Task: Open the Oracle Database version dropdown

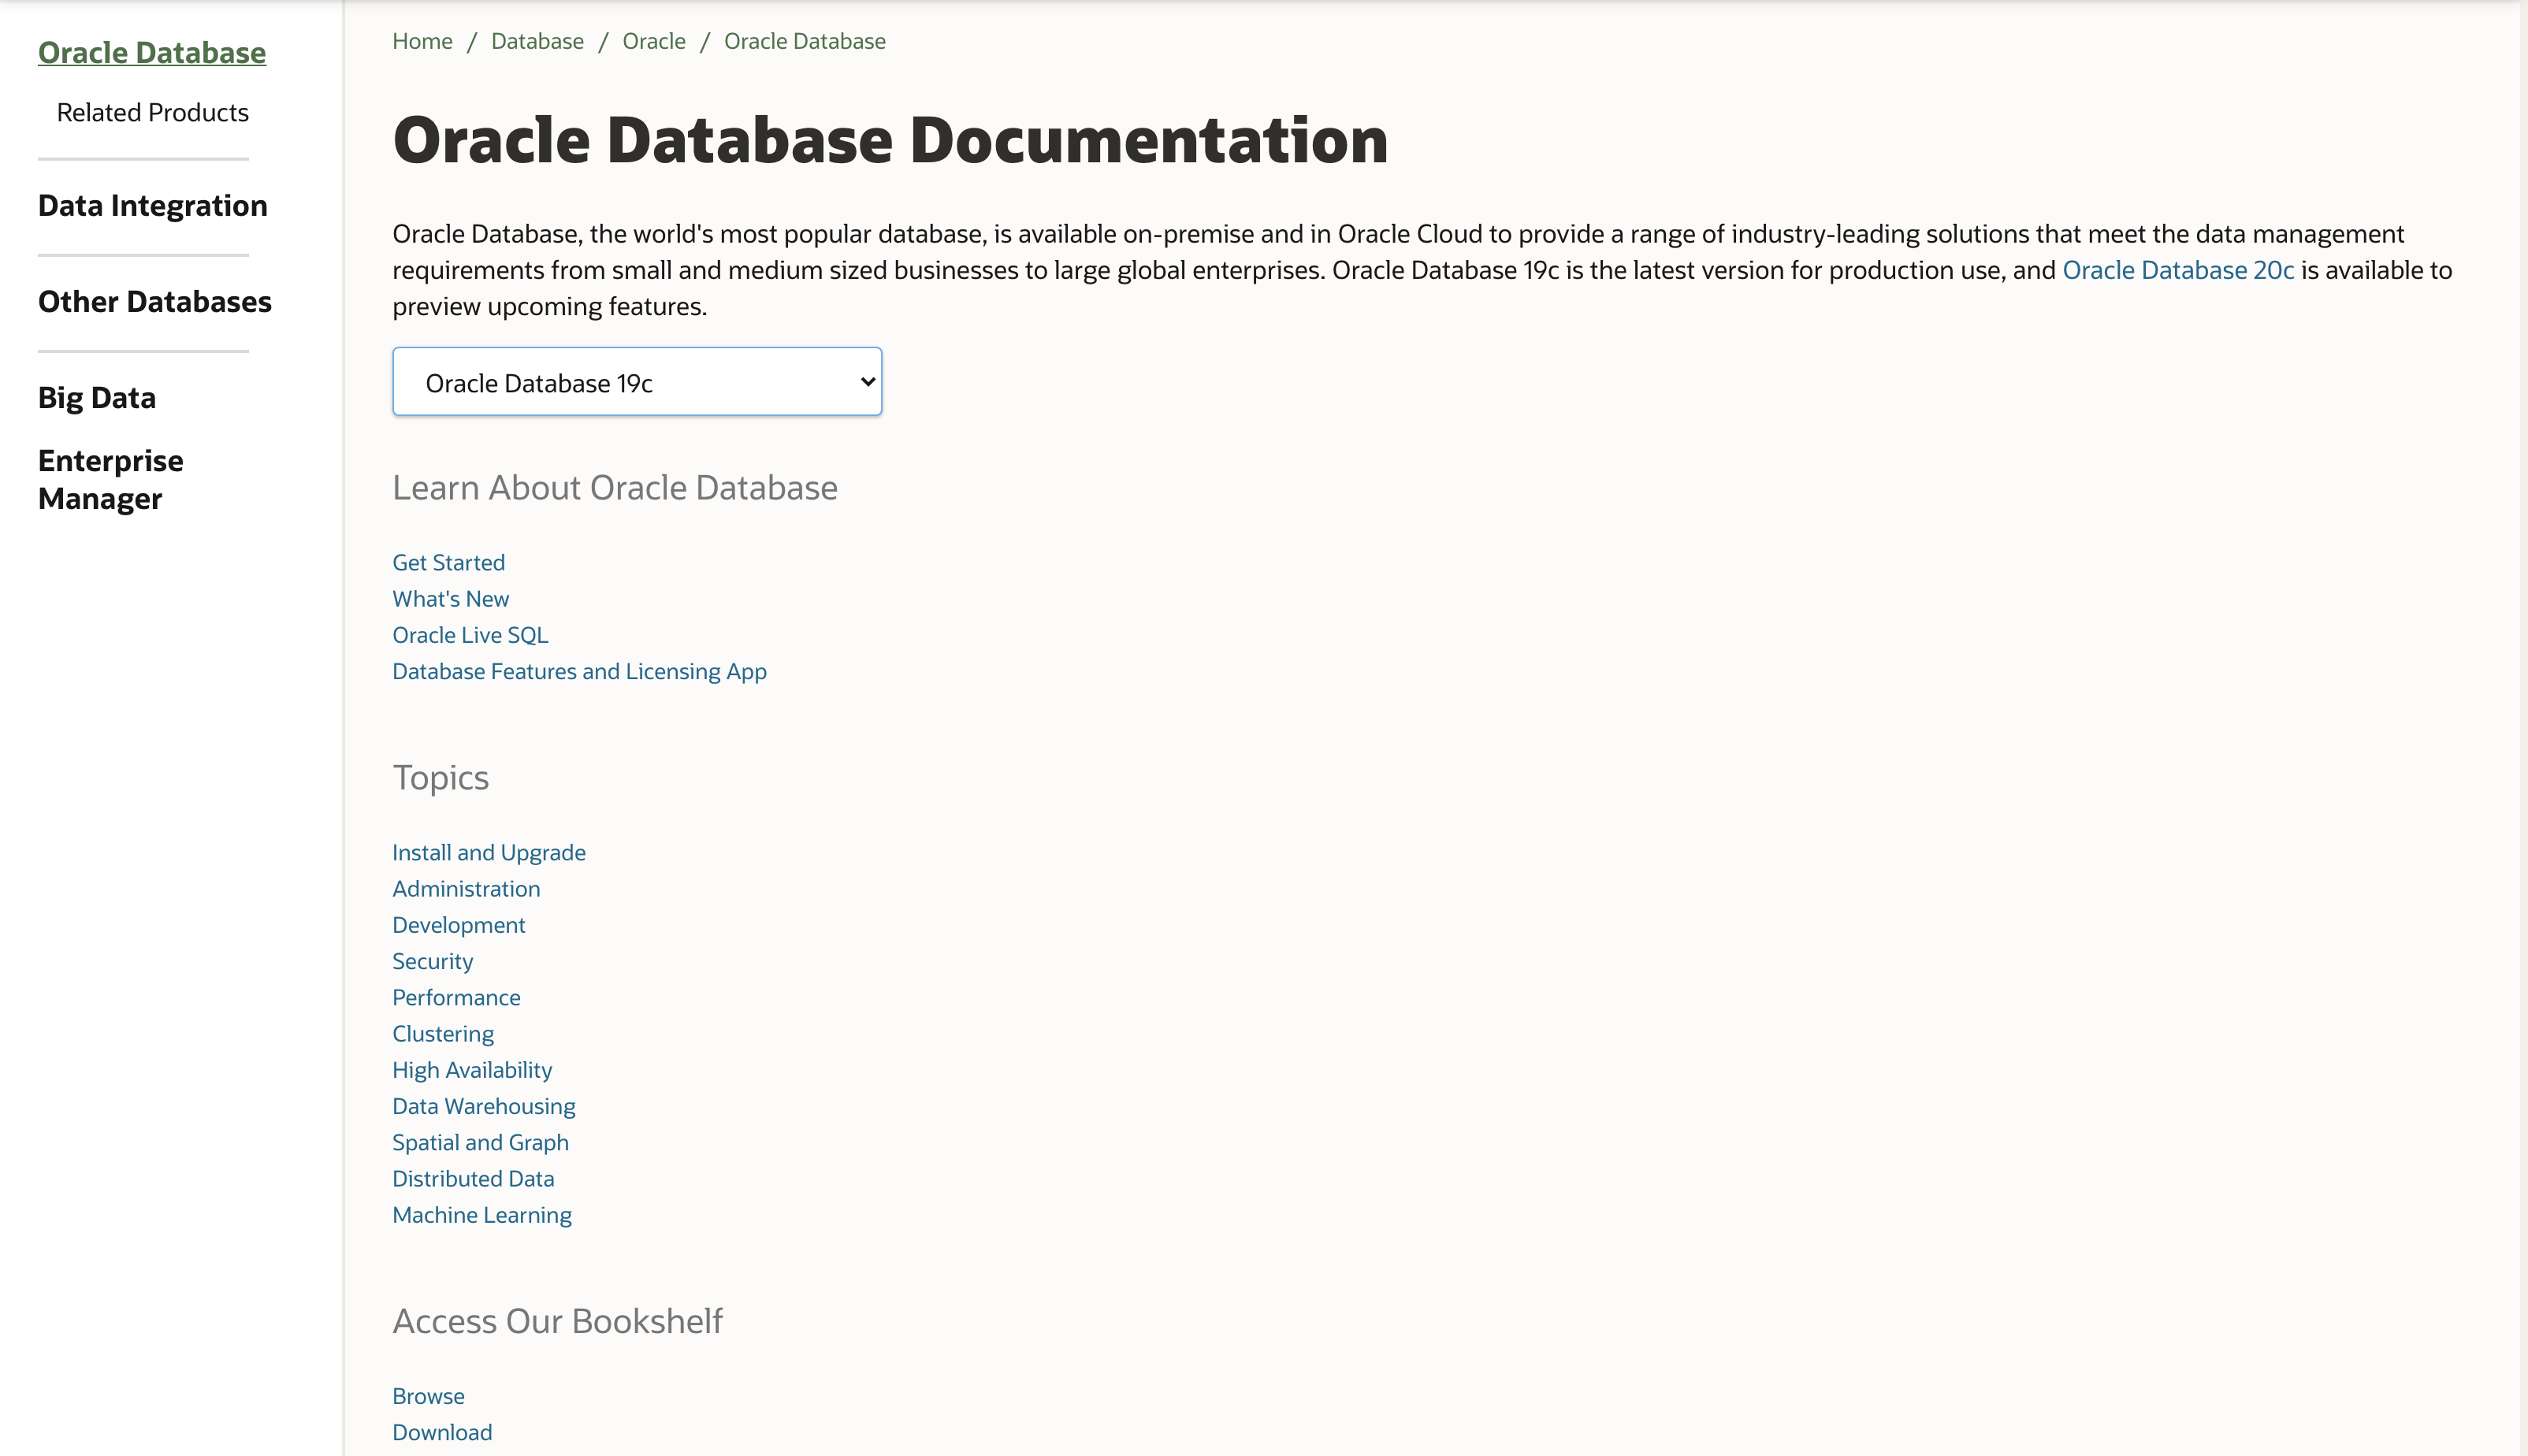Action: coord(637,382)
